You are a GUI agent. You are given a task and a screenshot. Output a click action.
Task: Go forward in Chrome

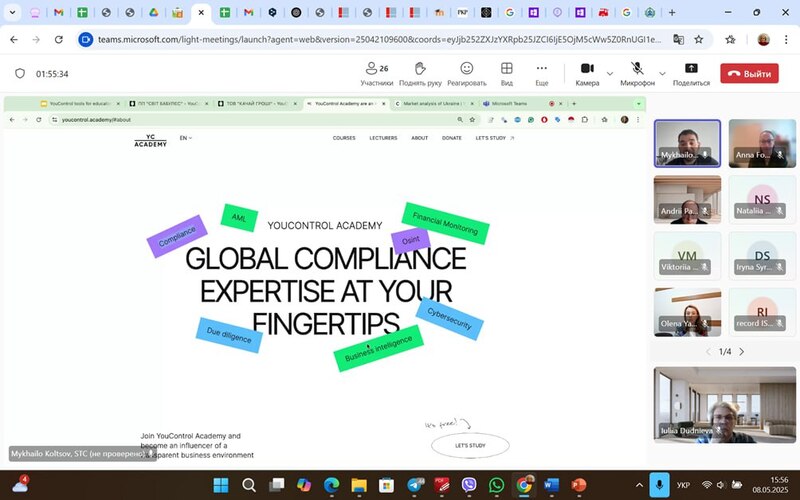click(x=36, y=39)
